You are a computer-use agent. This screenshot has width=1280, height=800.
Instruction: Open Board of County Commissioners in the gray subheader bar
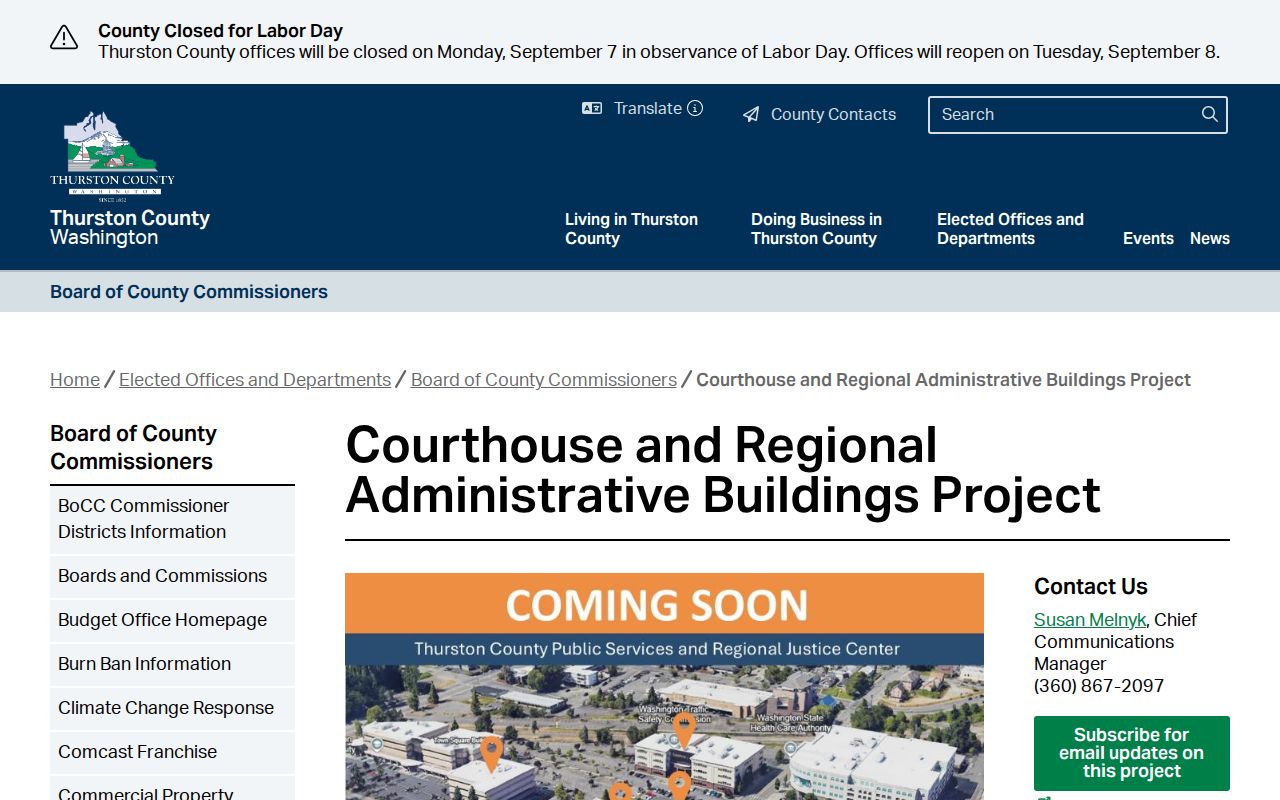pos(189,292)
